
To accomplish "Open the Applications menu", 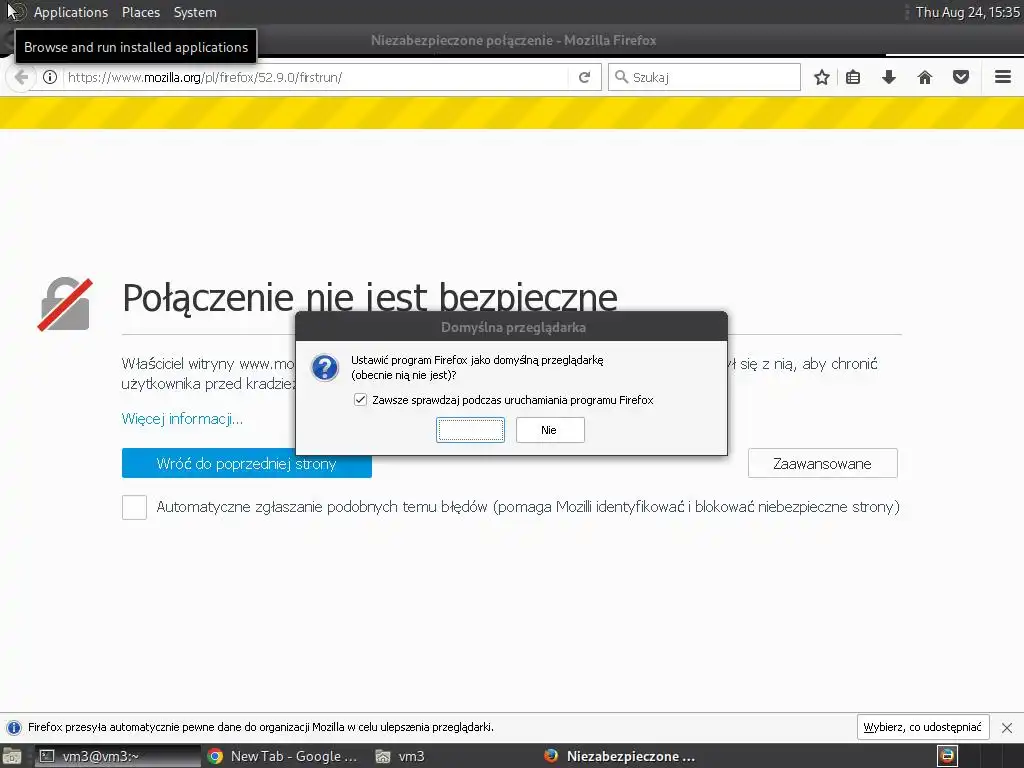I will (x=71, y=12).
